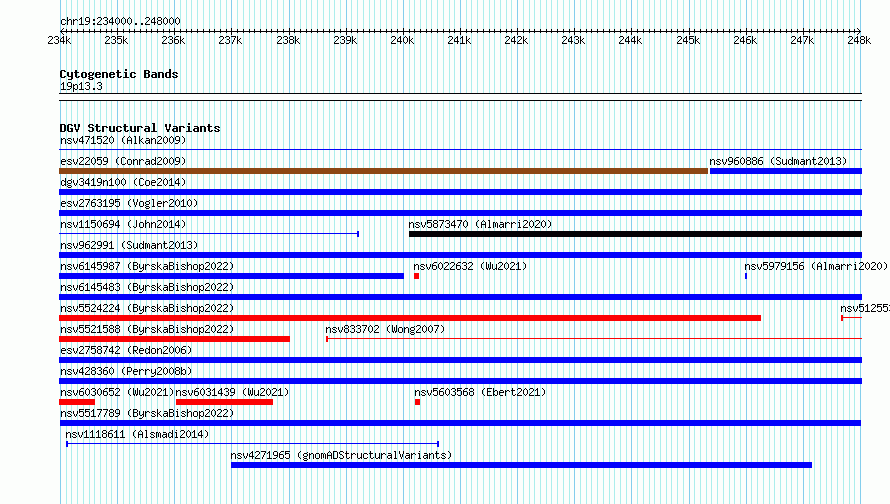Click the red nsv6030652 variant bar
The height and width of the screenshot is (504, 890).
77,402
